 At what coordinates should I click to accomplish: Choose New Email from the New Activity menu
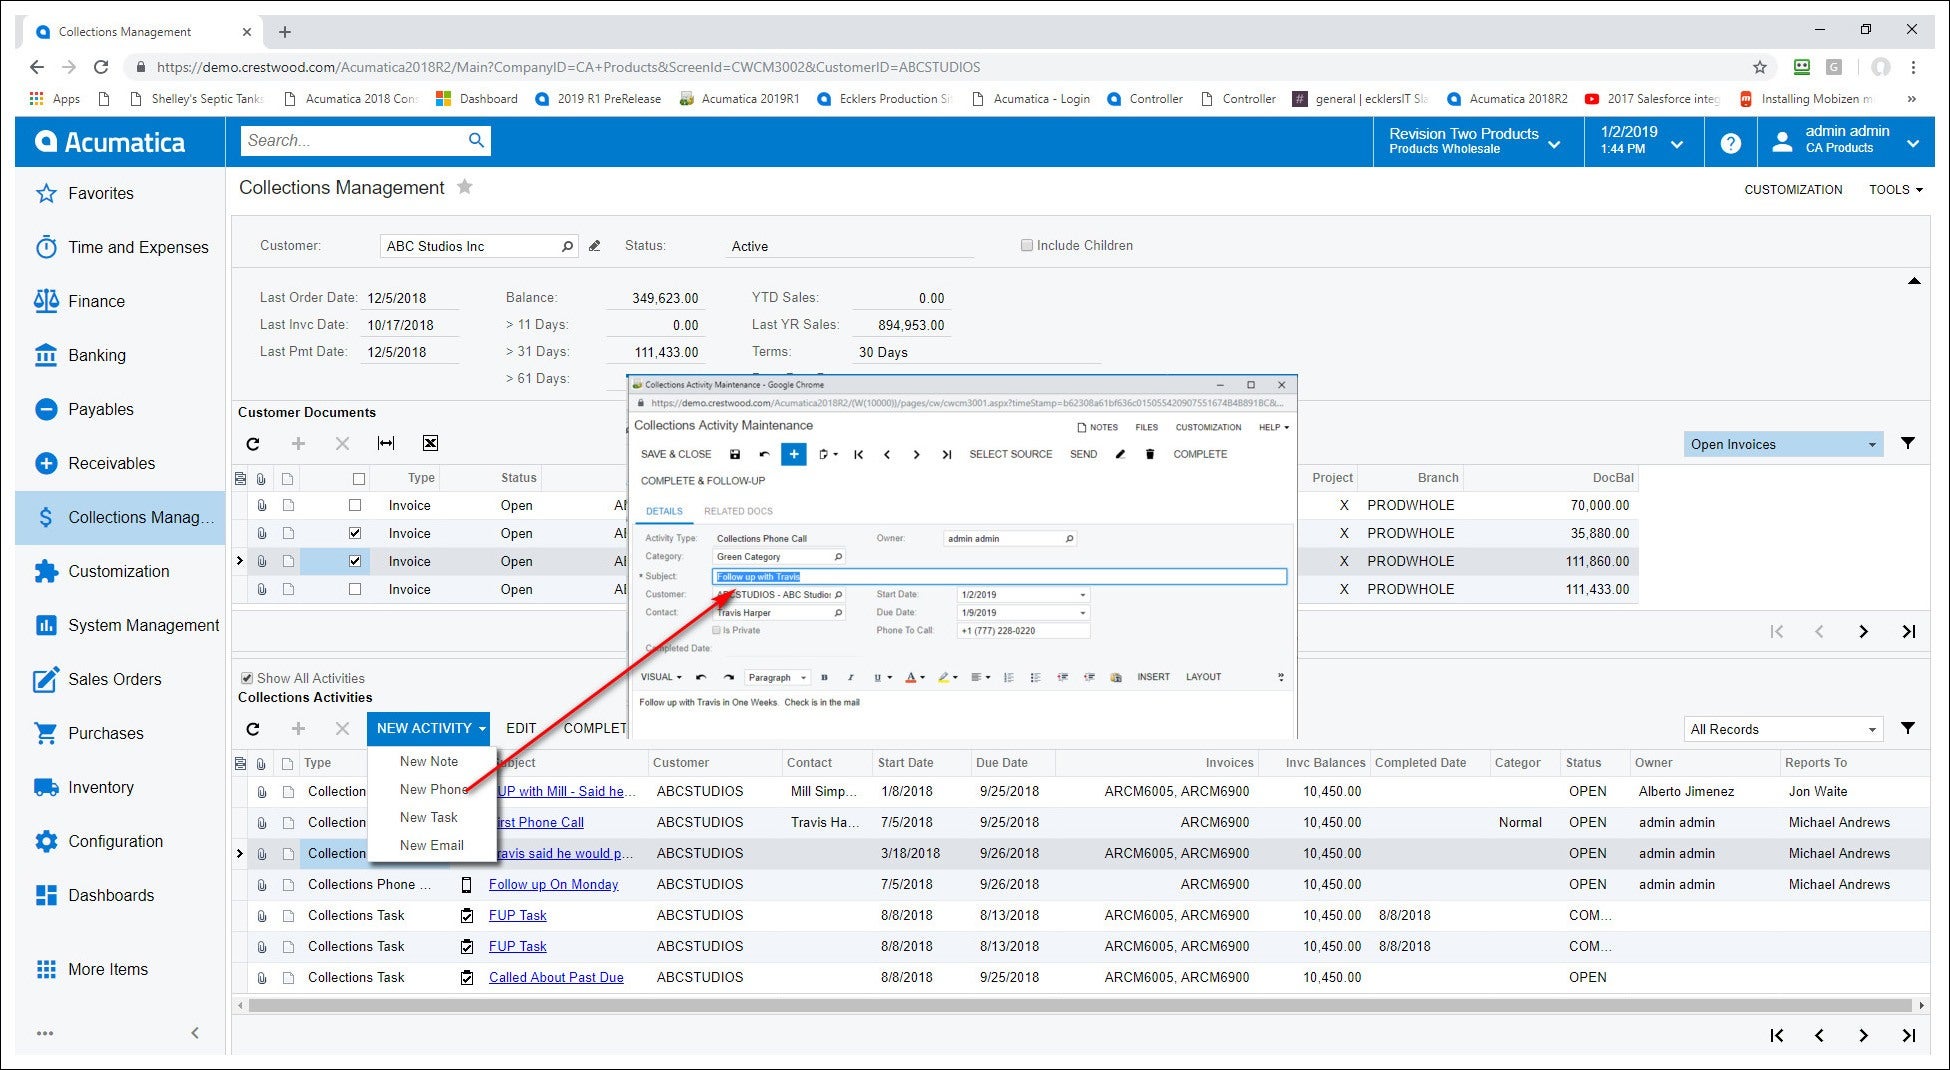click(431, 845)
